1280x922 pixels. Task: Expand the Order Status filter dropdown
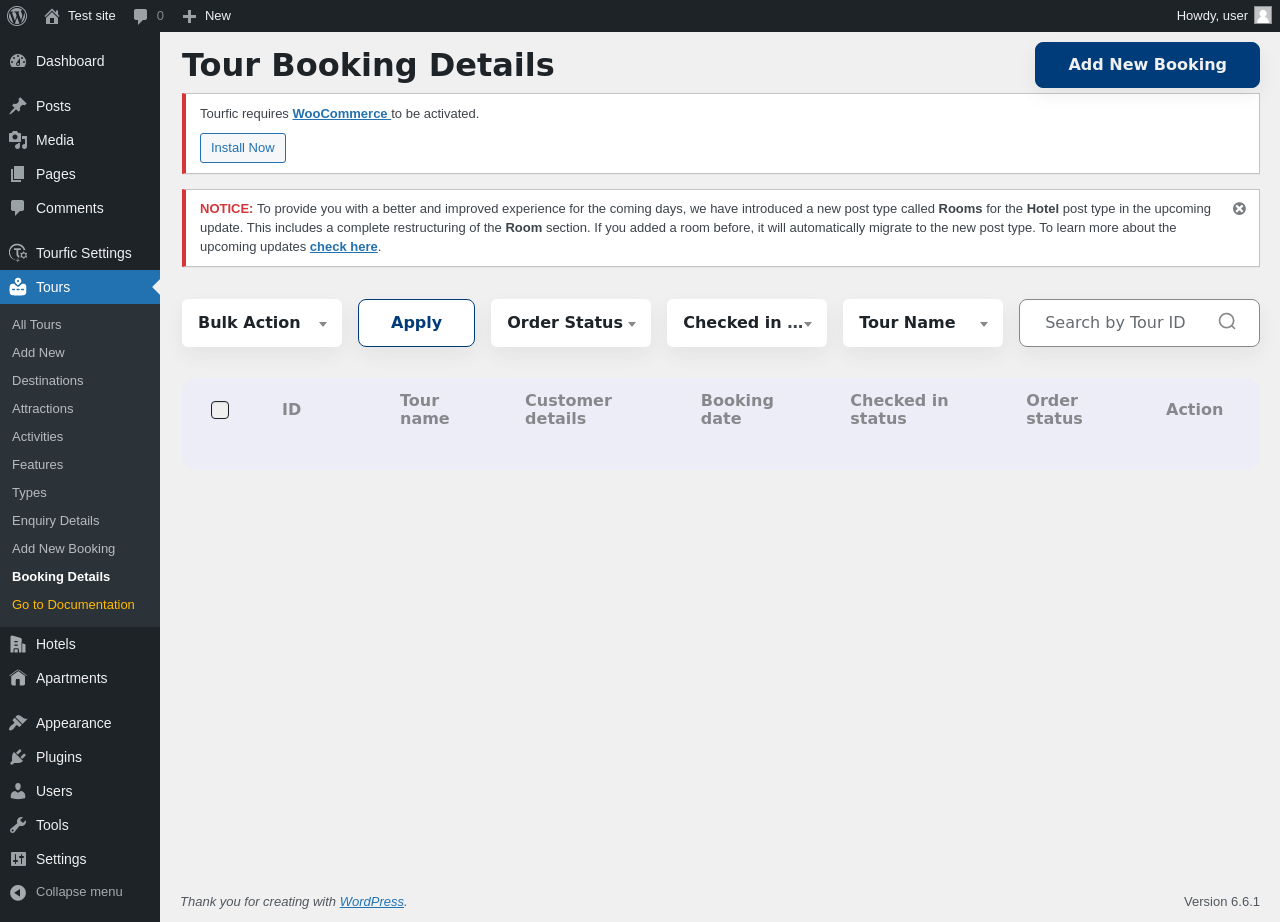pyautogui.click(x=571, y=323)
